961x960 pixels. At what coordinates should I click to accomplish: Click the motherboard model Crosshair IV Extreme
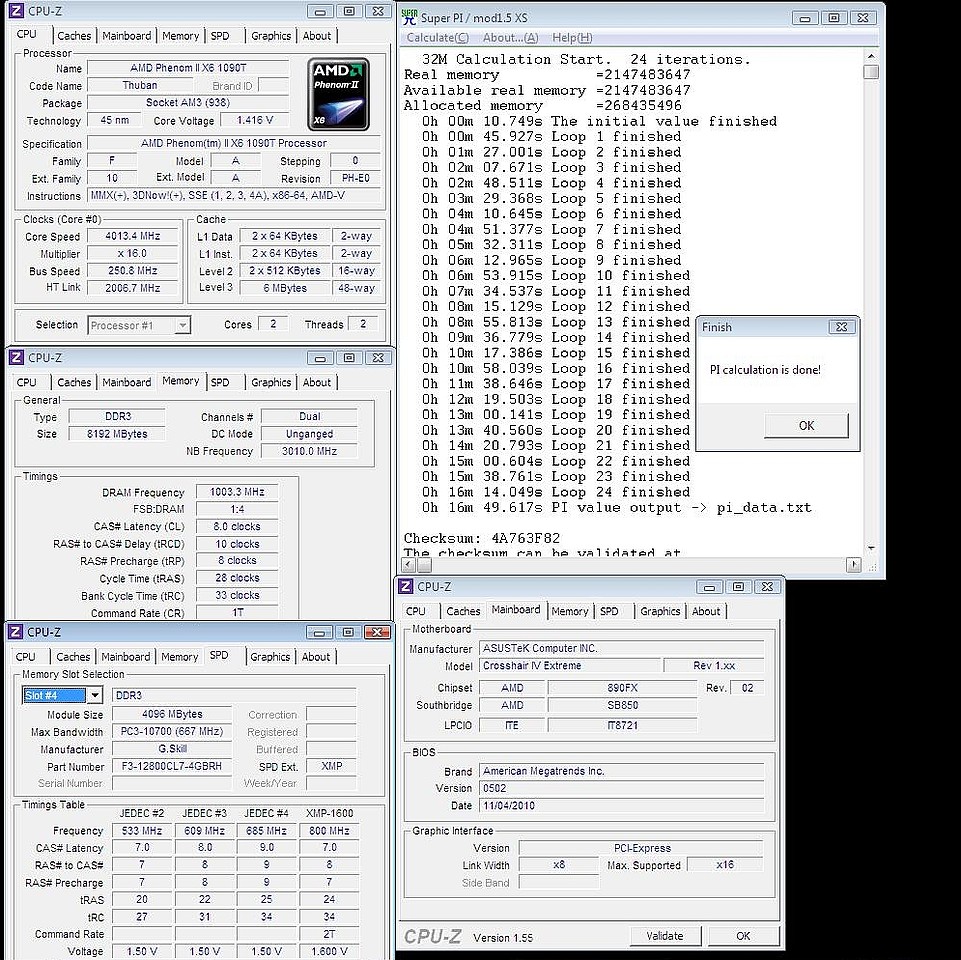coord(571,665)
